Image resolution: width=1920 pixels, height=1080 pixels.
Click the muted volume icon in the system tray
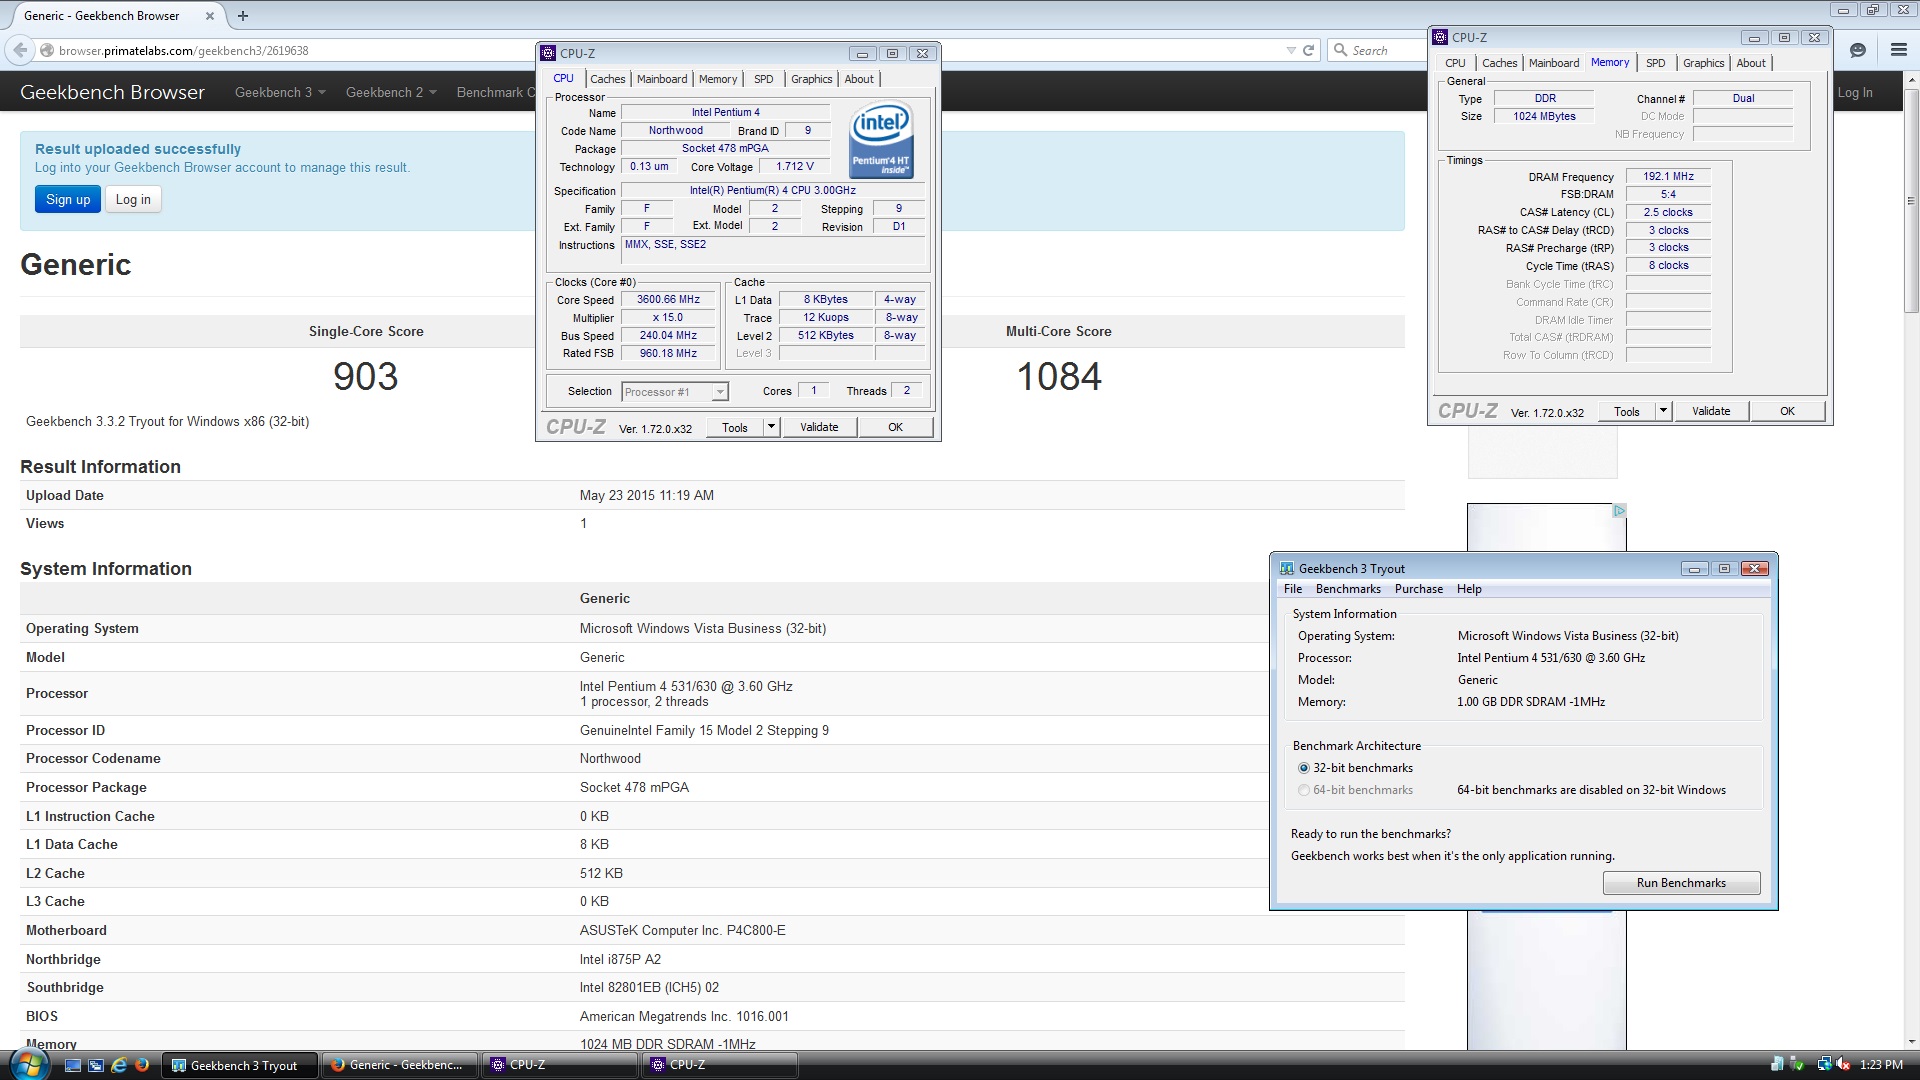pyautogui.click(x=1842, y=1065)
